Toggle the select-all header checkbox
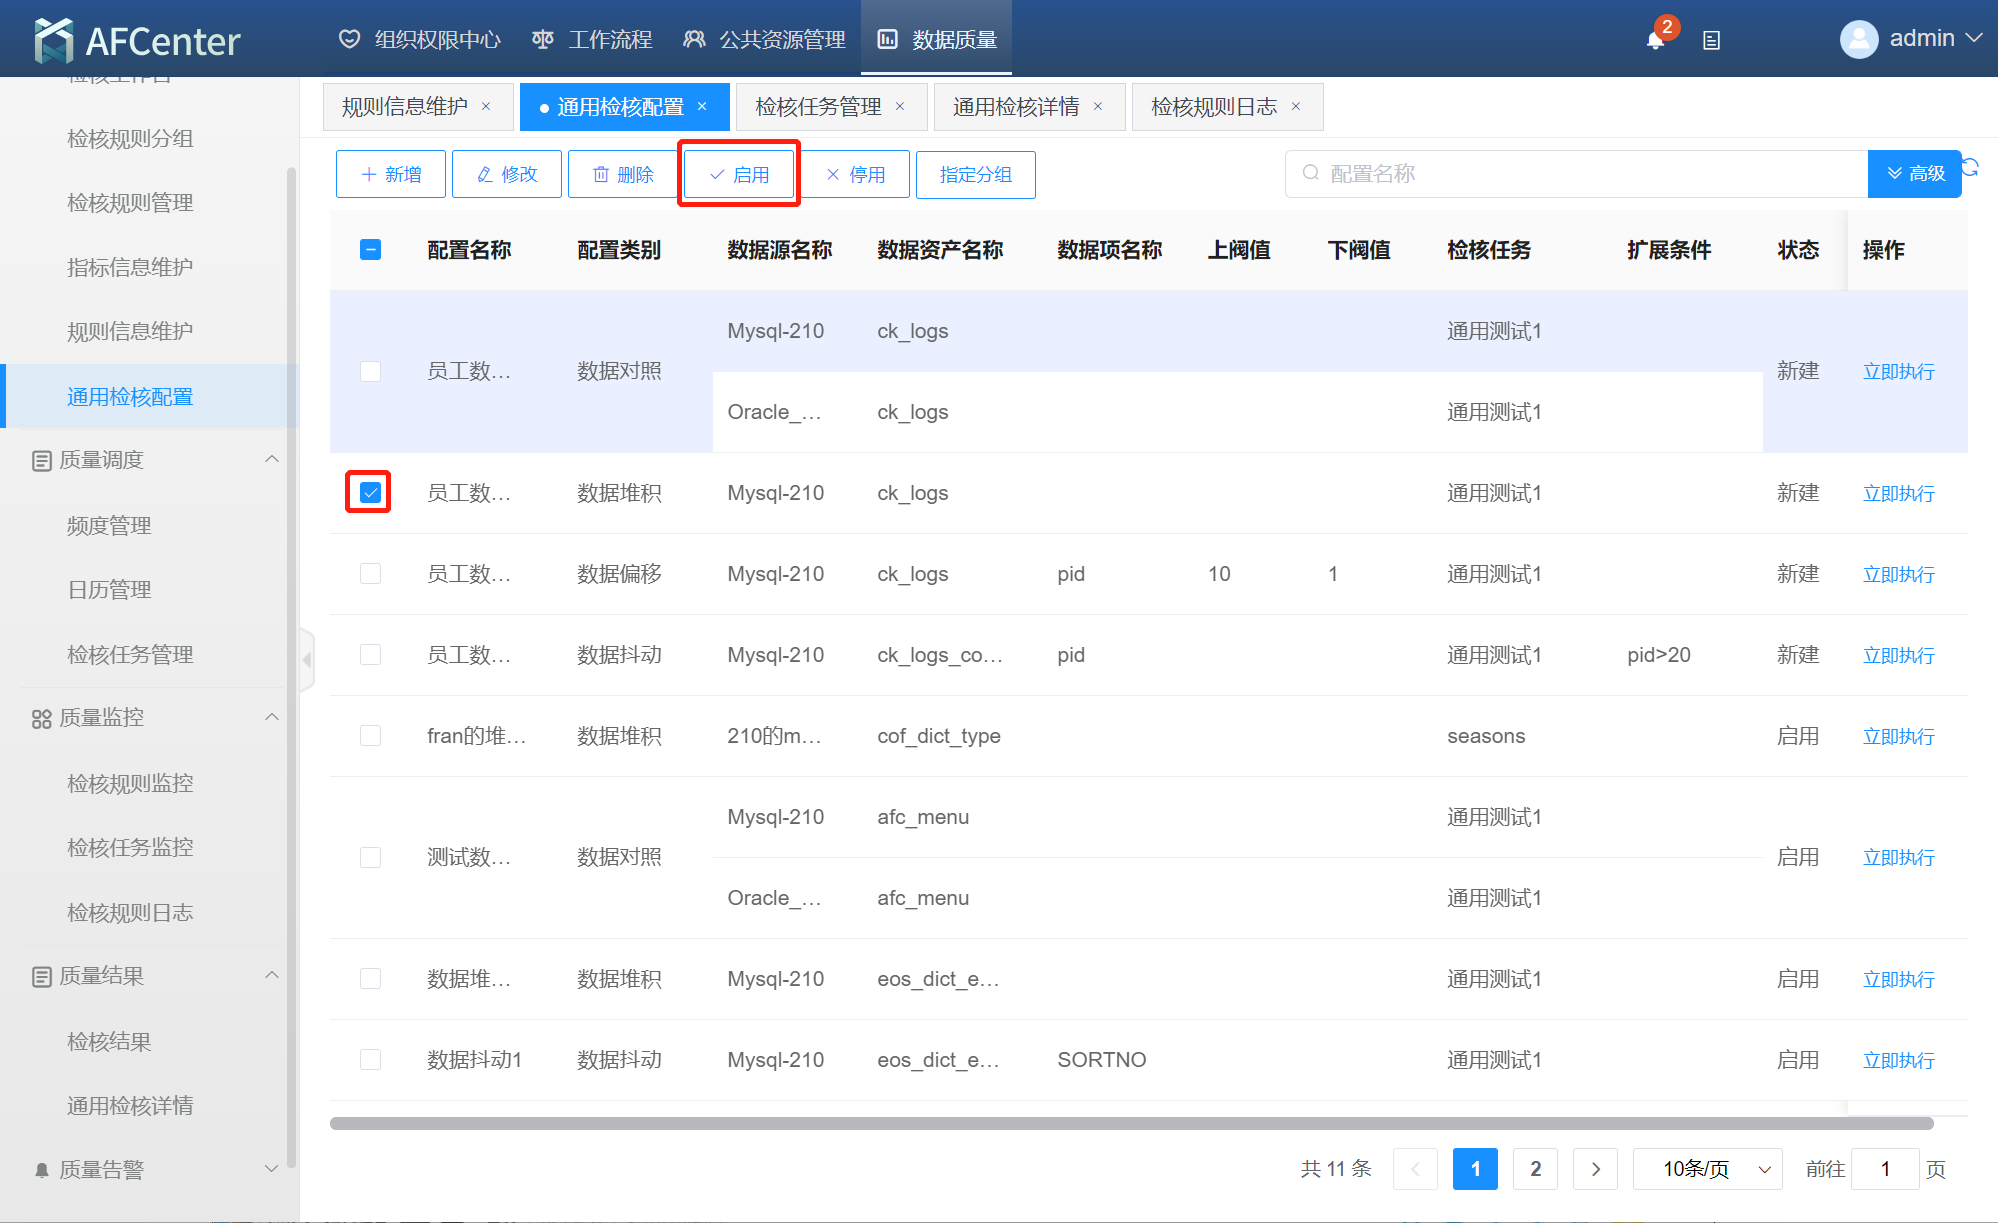The width and height of the screenshot is (1998, 1223). click(370, 250)
